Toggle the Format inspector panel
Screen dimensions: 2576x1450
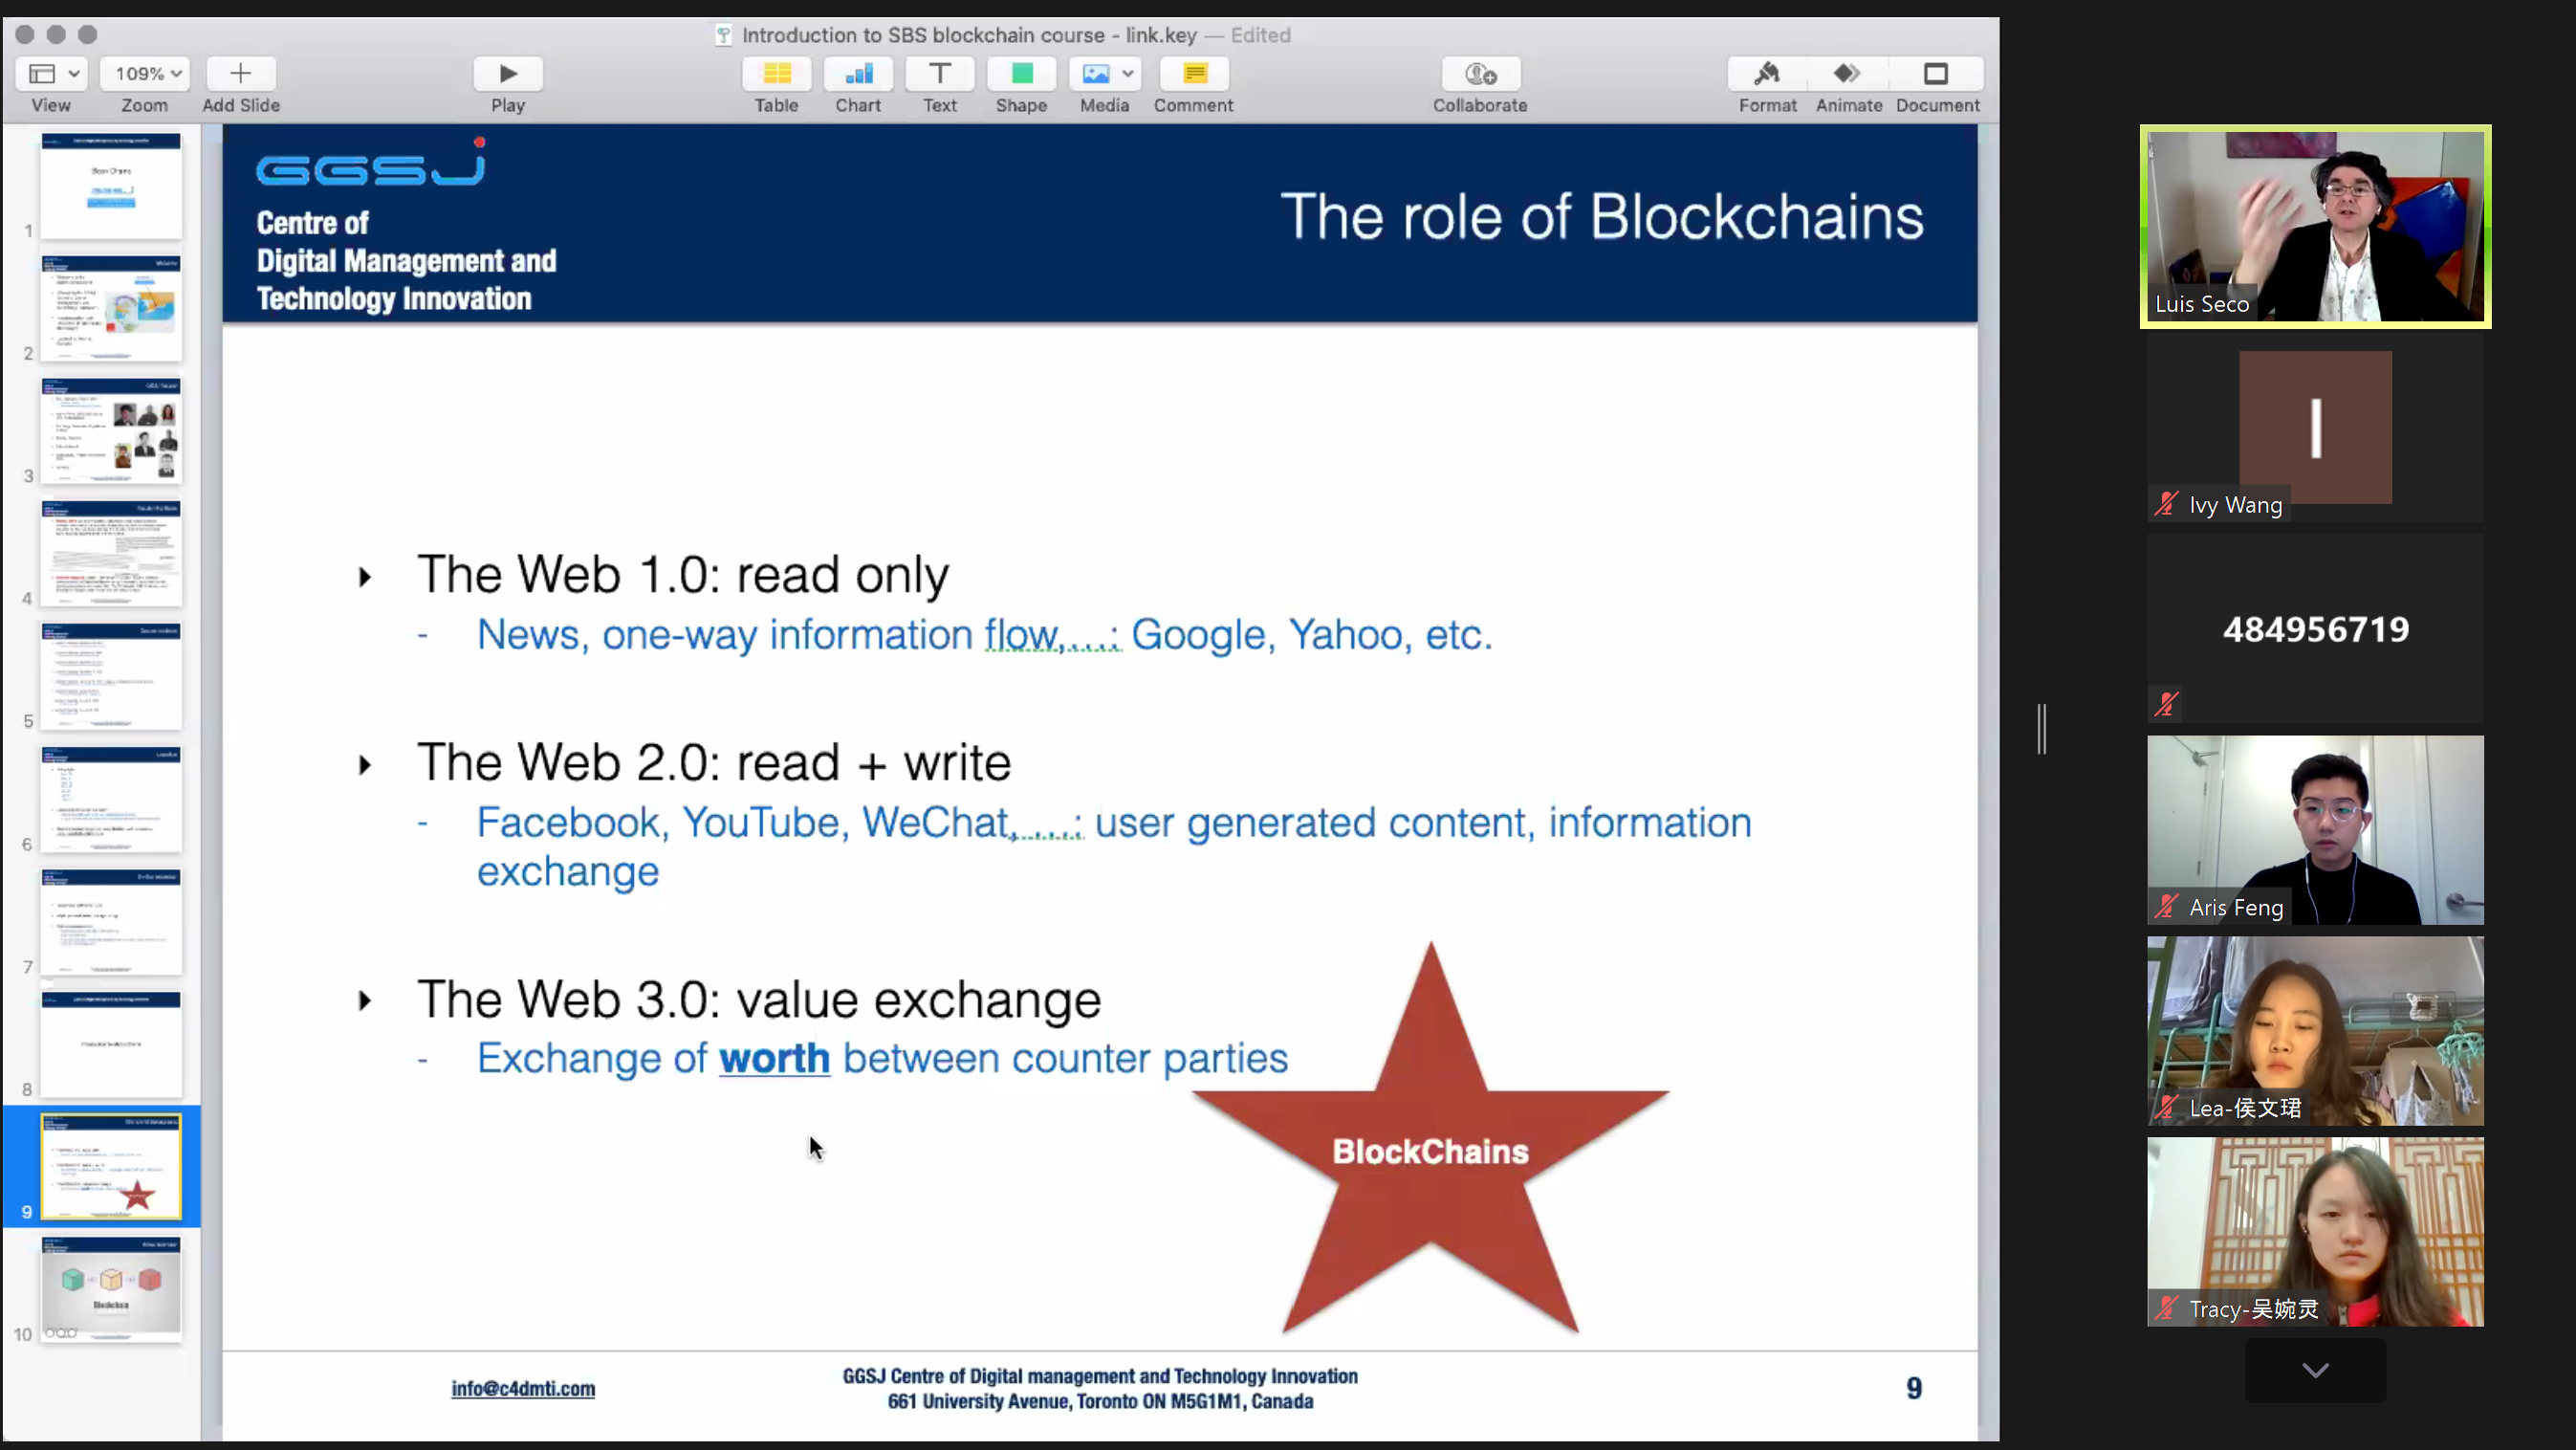click(1766, 73)
